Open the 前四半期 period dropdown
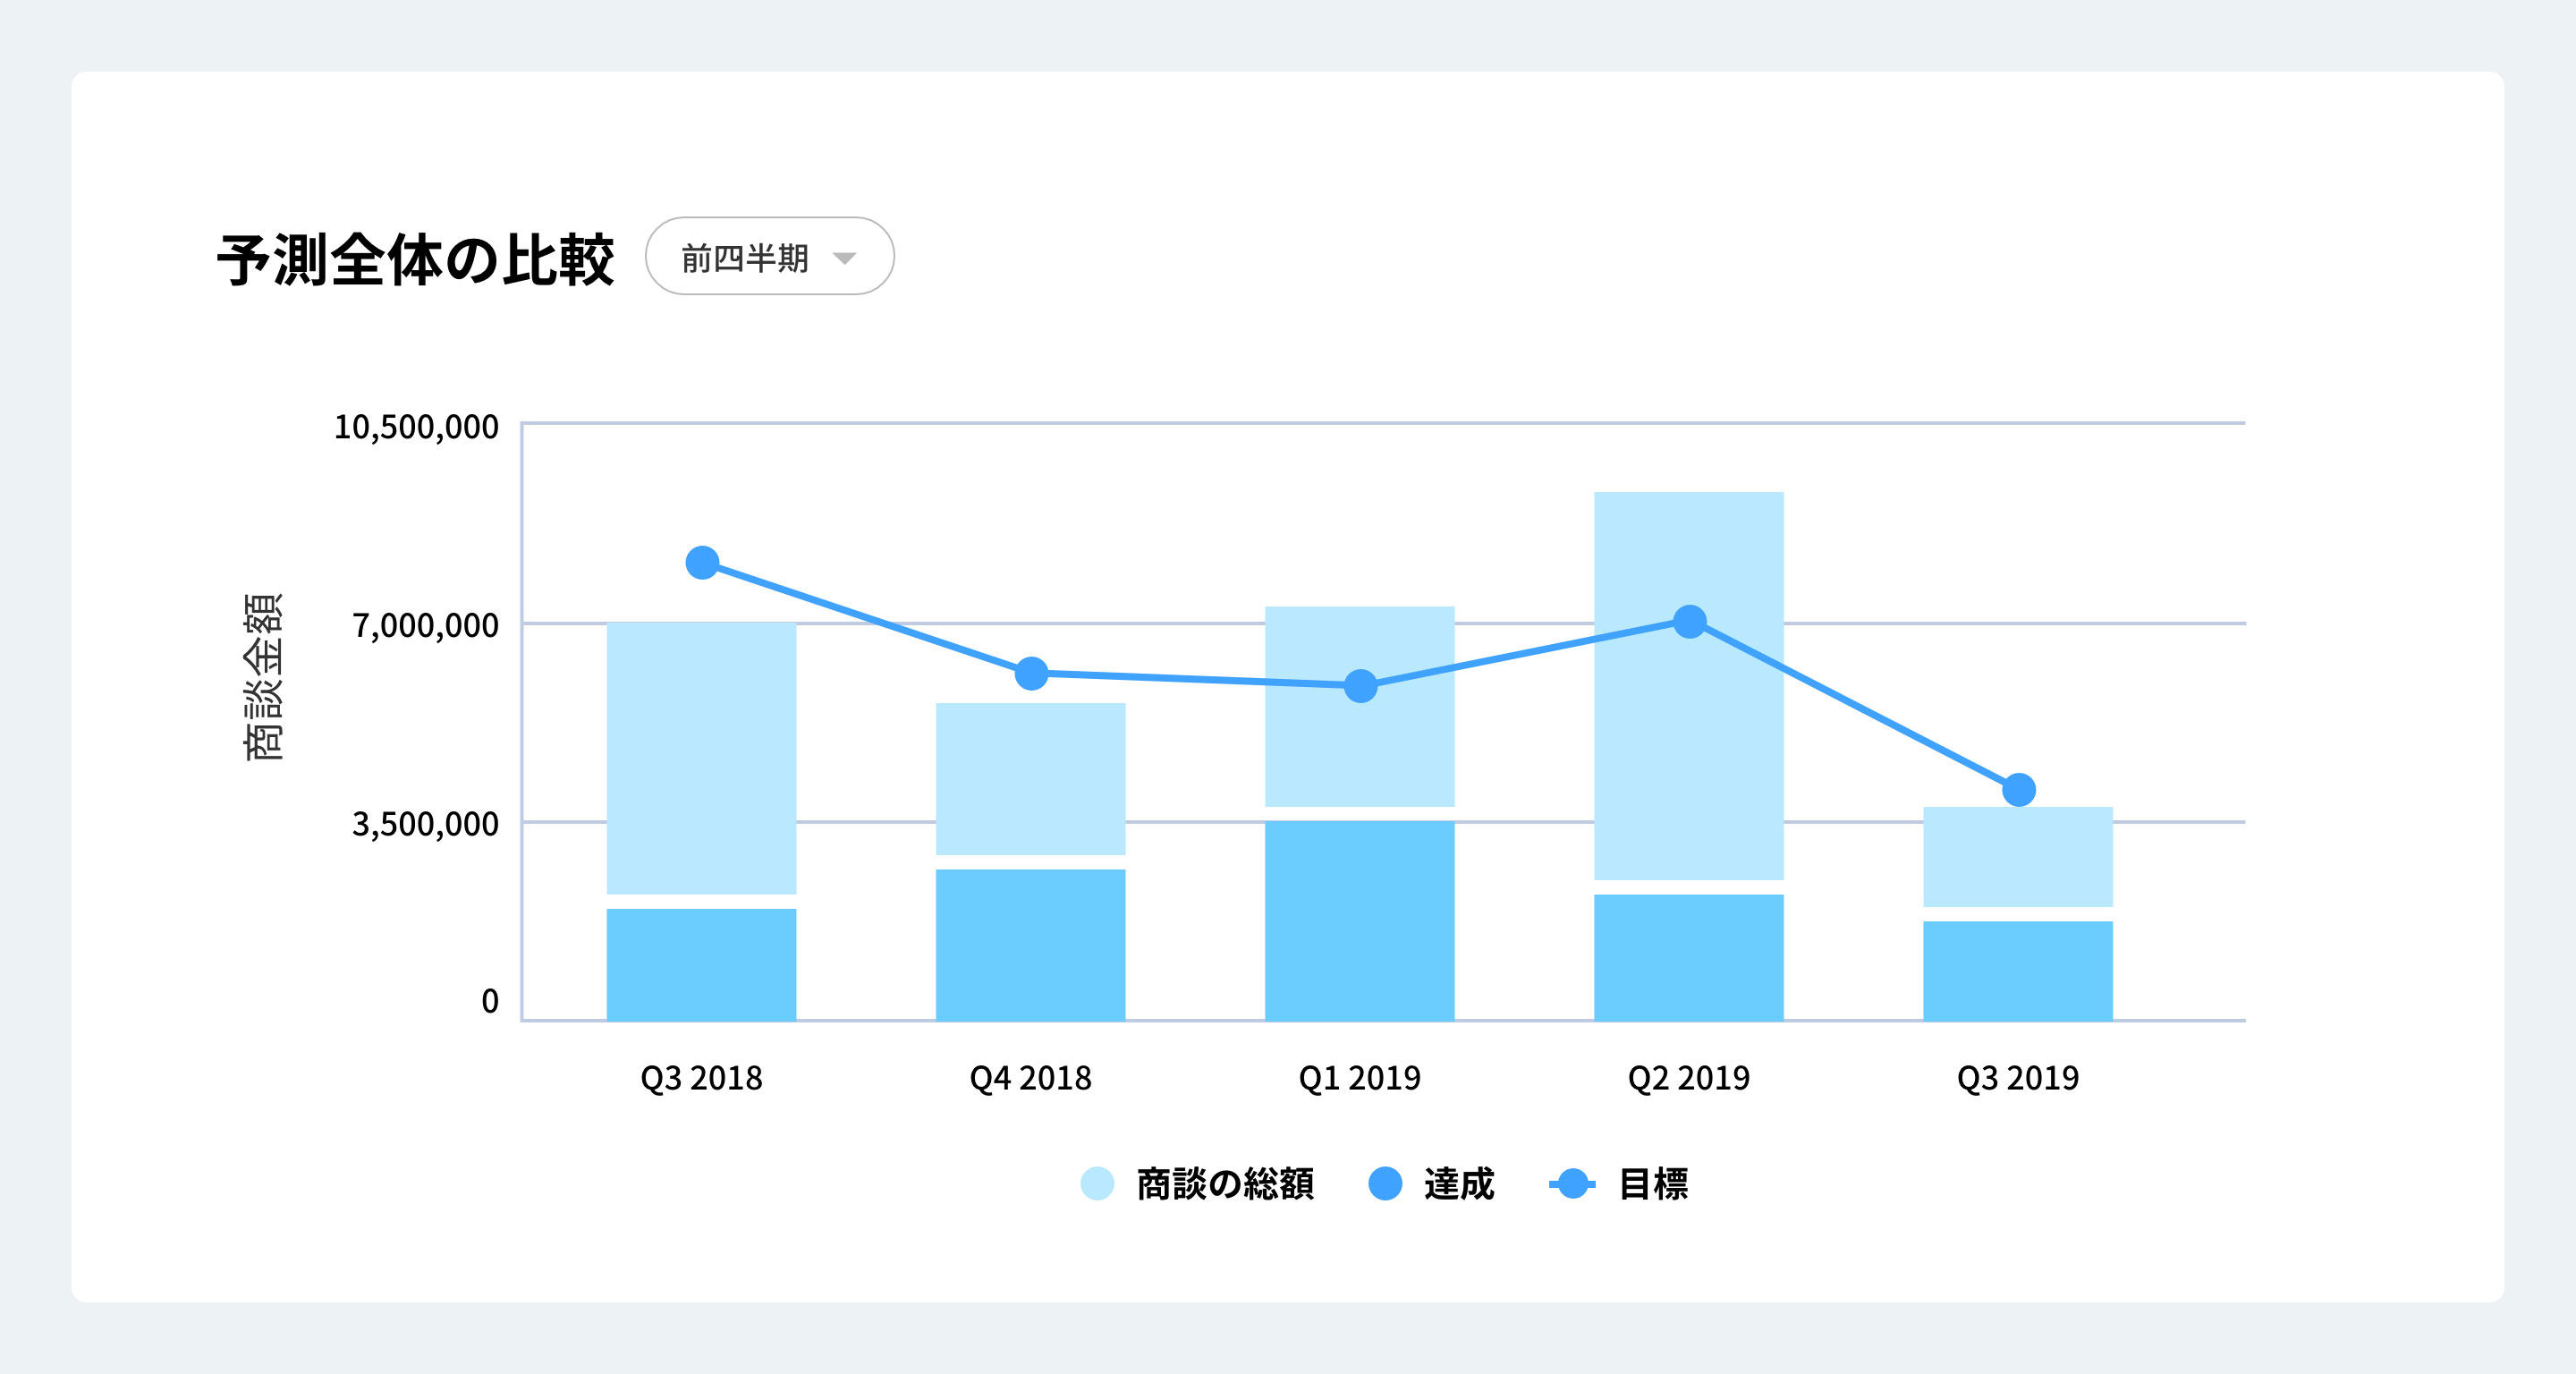Image resolution: width=2576 pixels, height=1374 pixels. pos(769,257)
